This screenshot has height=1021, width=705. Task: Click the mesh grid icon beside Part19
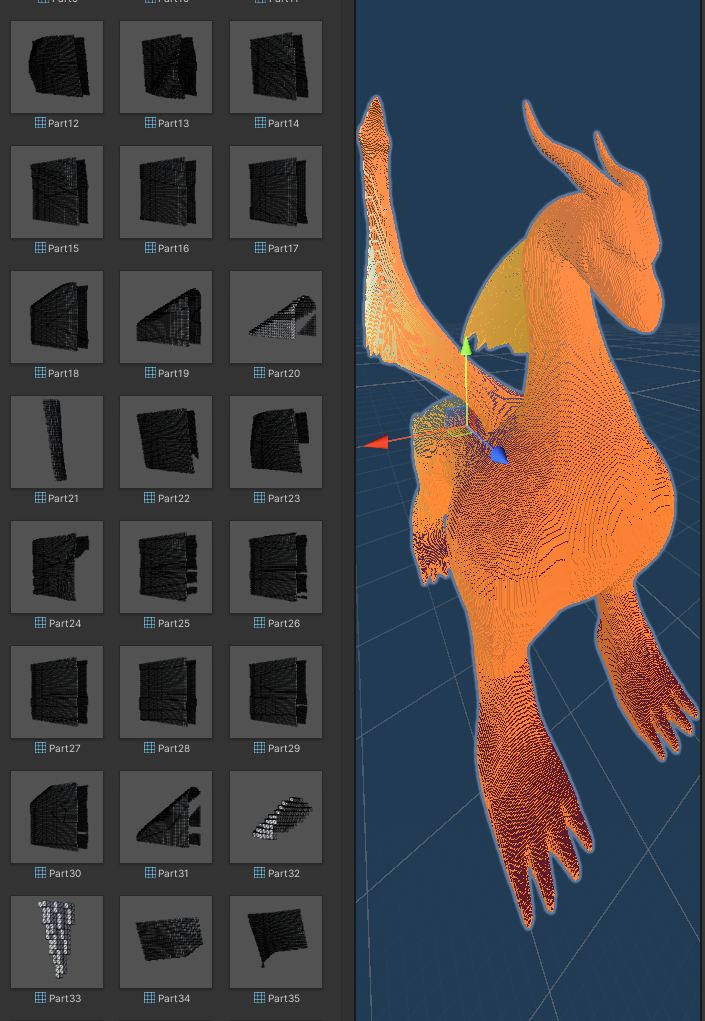click(x=150, y=373)
